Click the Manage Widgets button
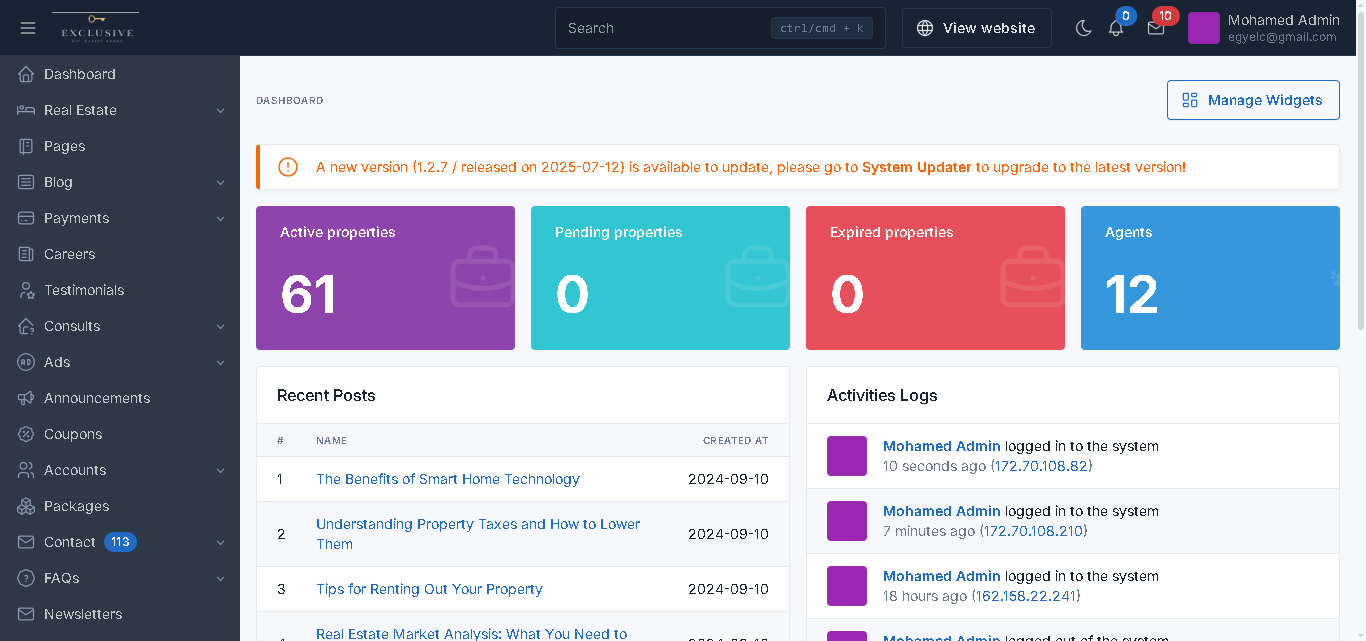 tap(1252, 99)
